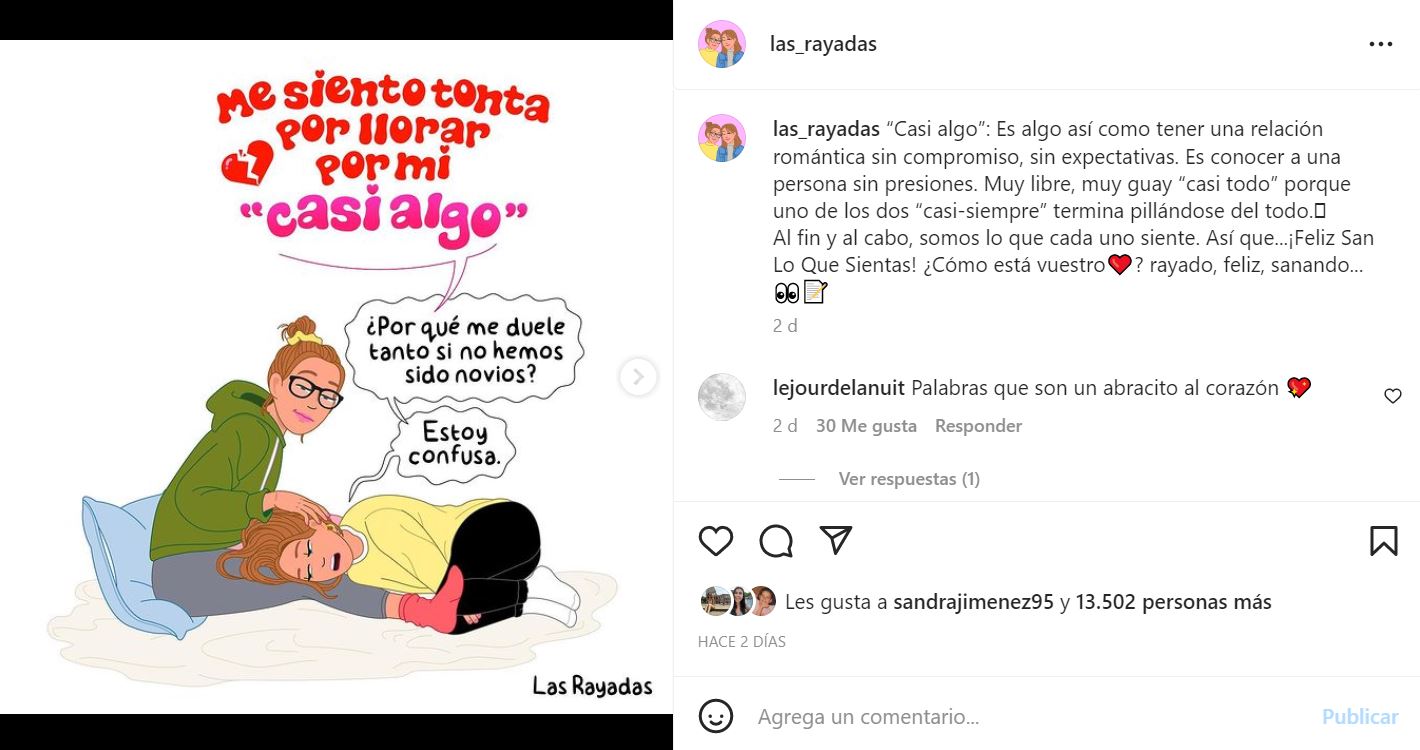The image size is (1420, 750).
Task: Open las_rayadas profile picture in header
Action: 722,44
